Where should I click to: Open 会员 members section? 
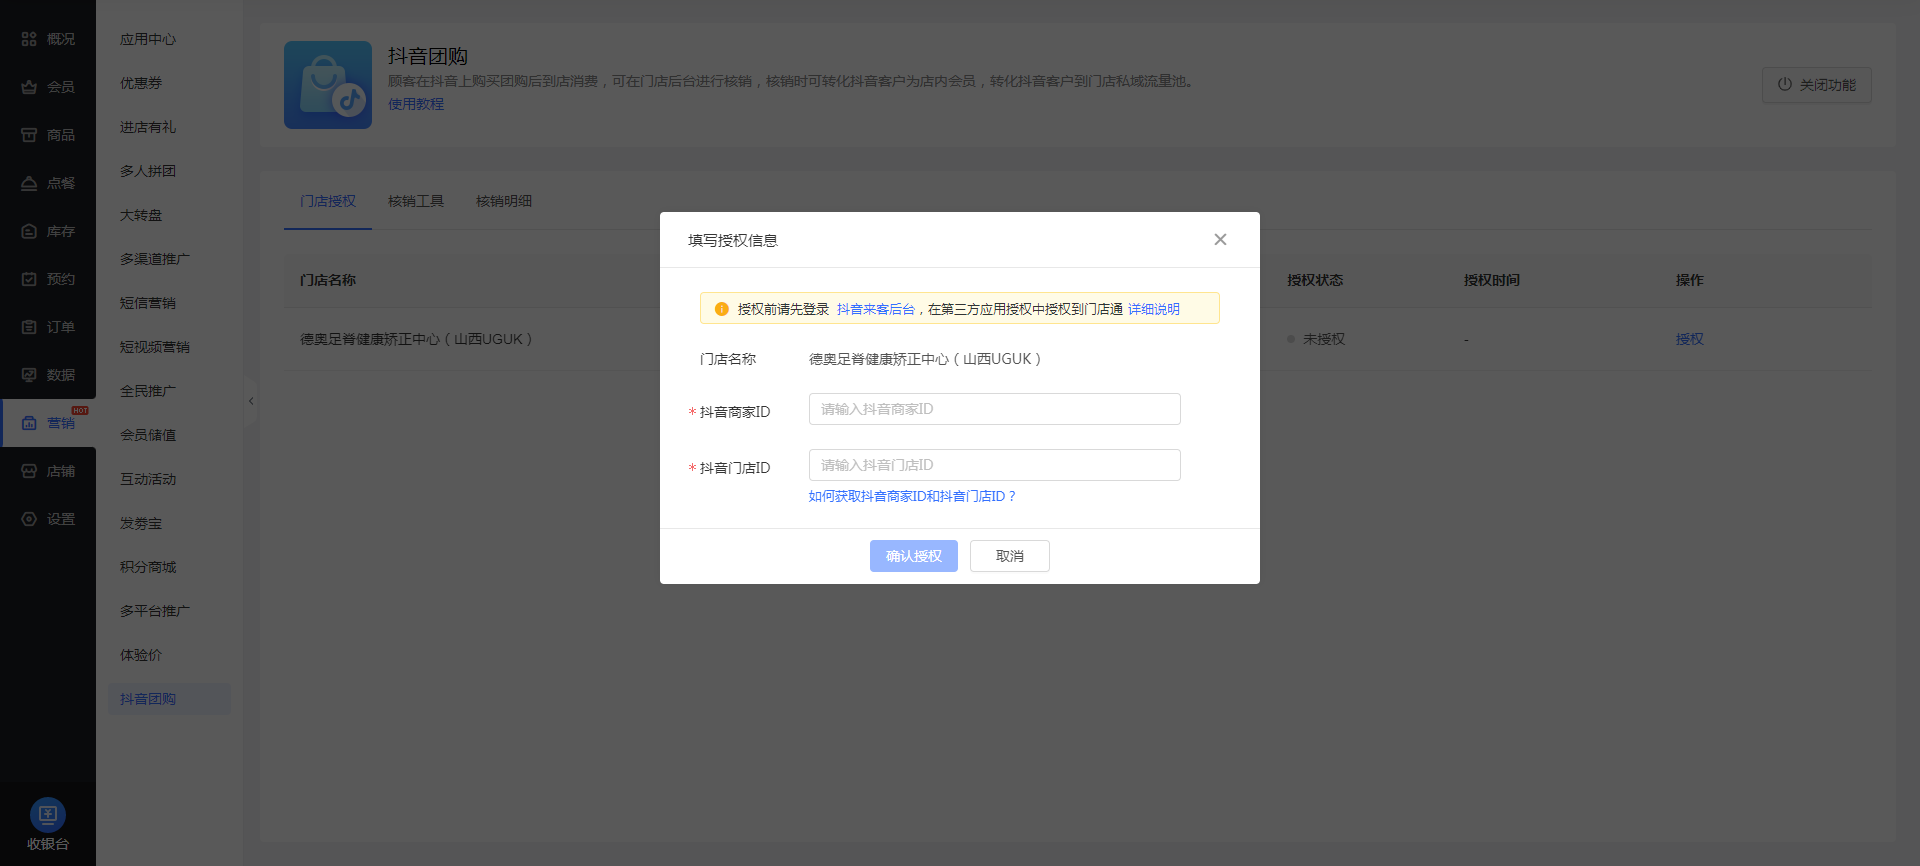[48, 87]
